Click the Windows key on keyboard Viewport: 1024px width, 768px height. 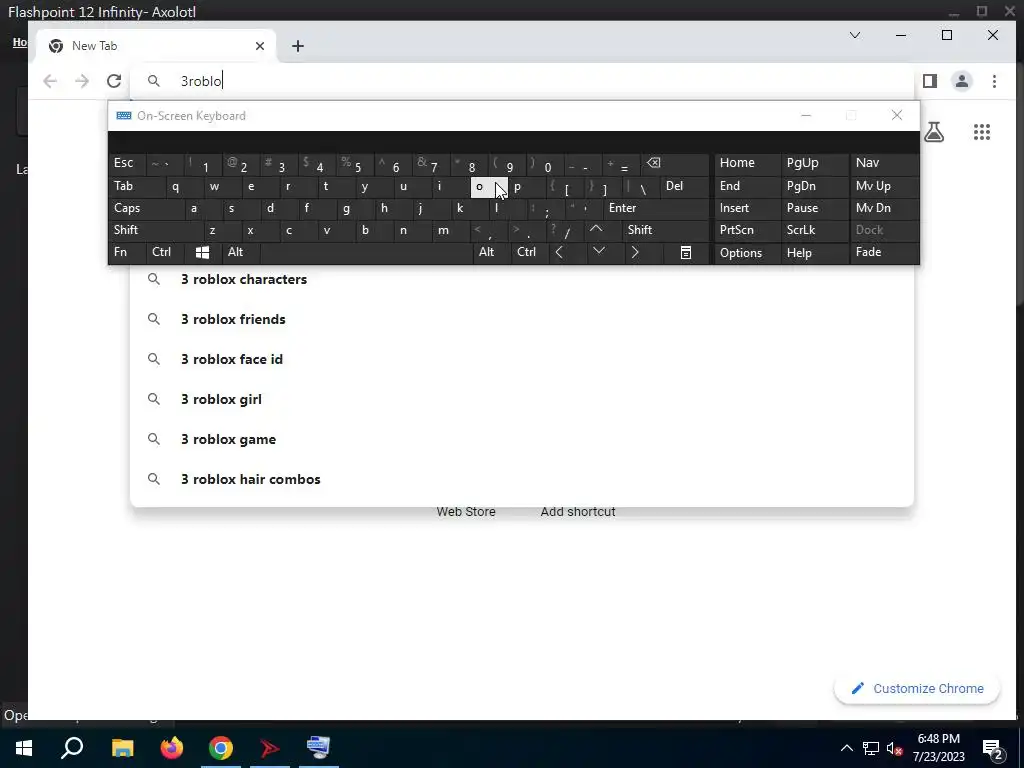point(202,252)
